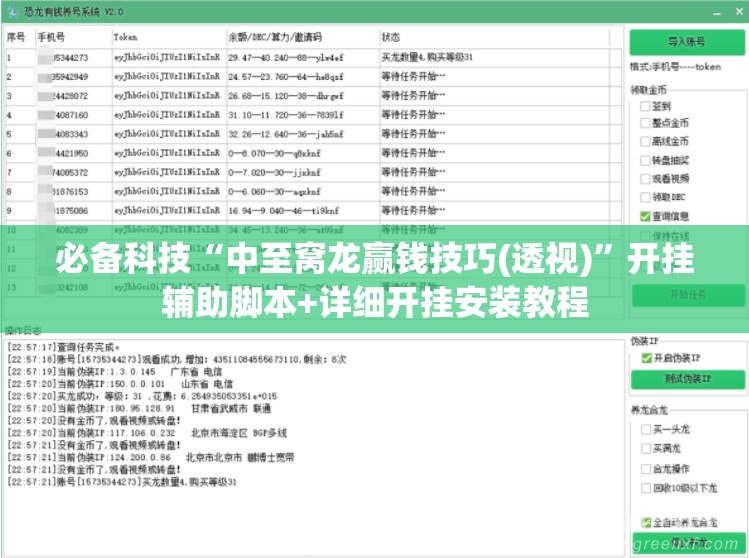Screen dimensions: 749x558
Task: Click log line 买龙成功 等级 31
Action: pos(142,396)
